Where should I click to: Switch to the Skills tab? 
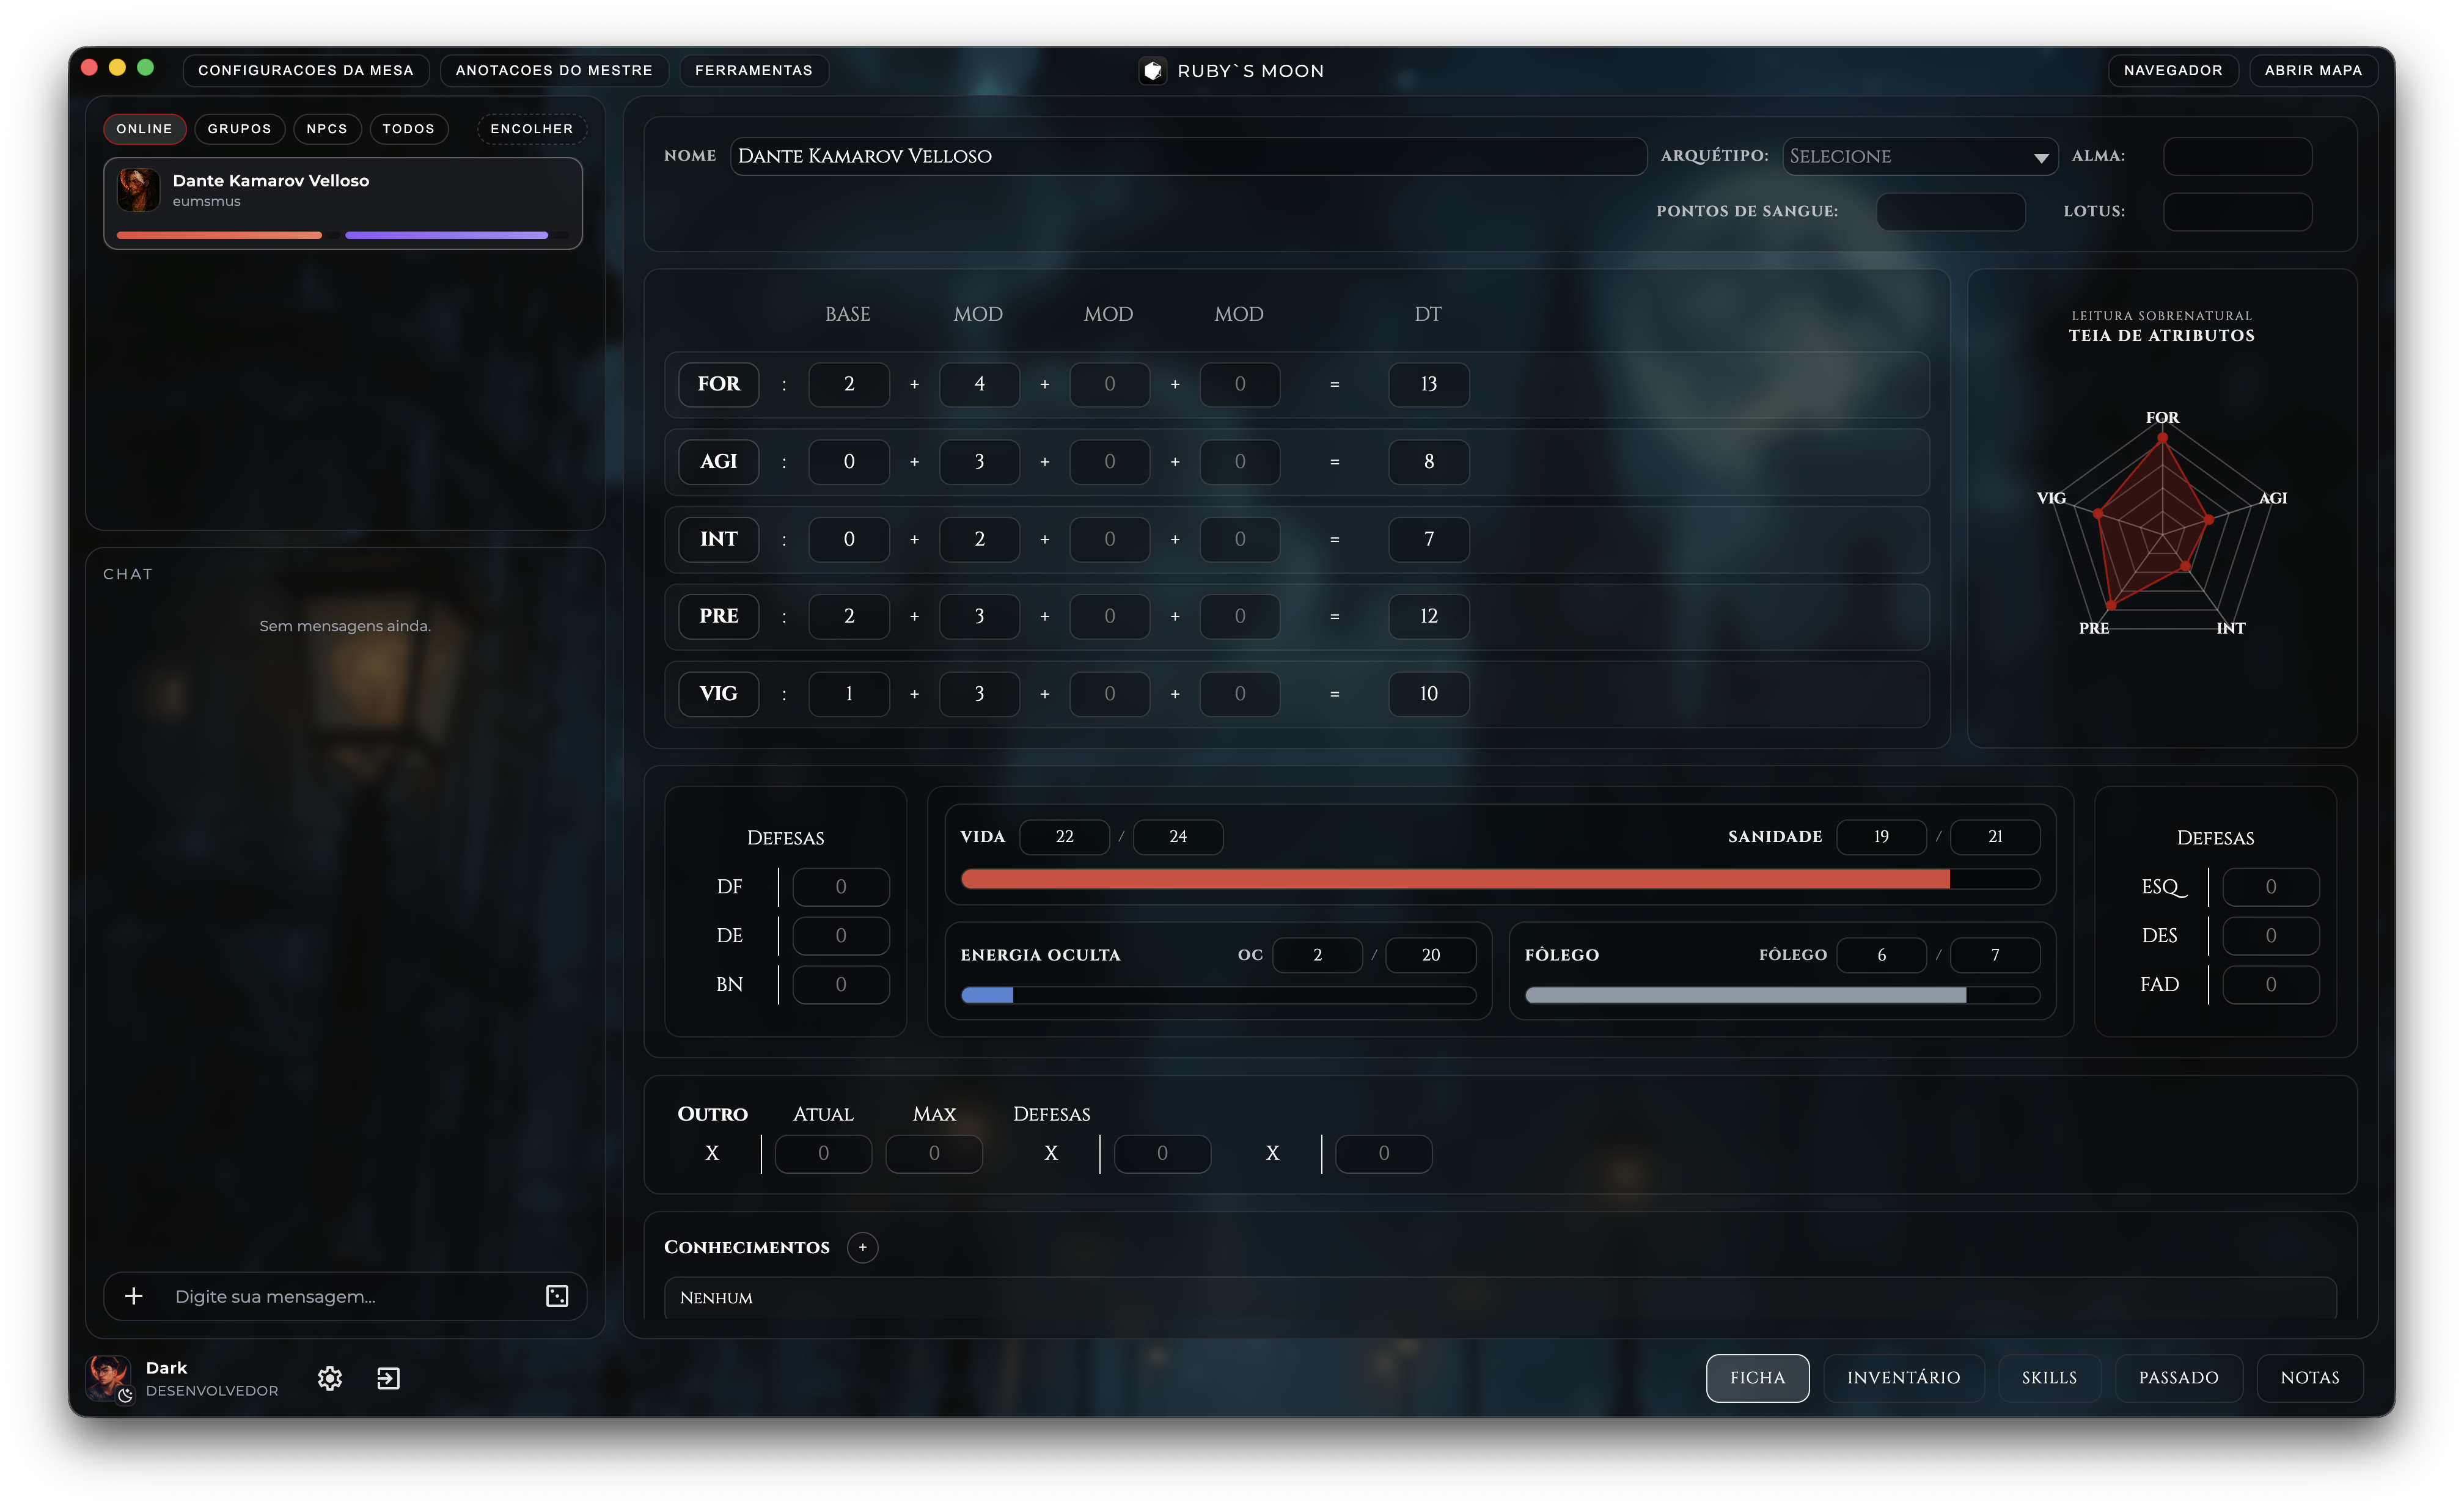pos(2049,1378)
